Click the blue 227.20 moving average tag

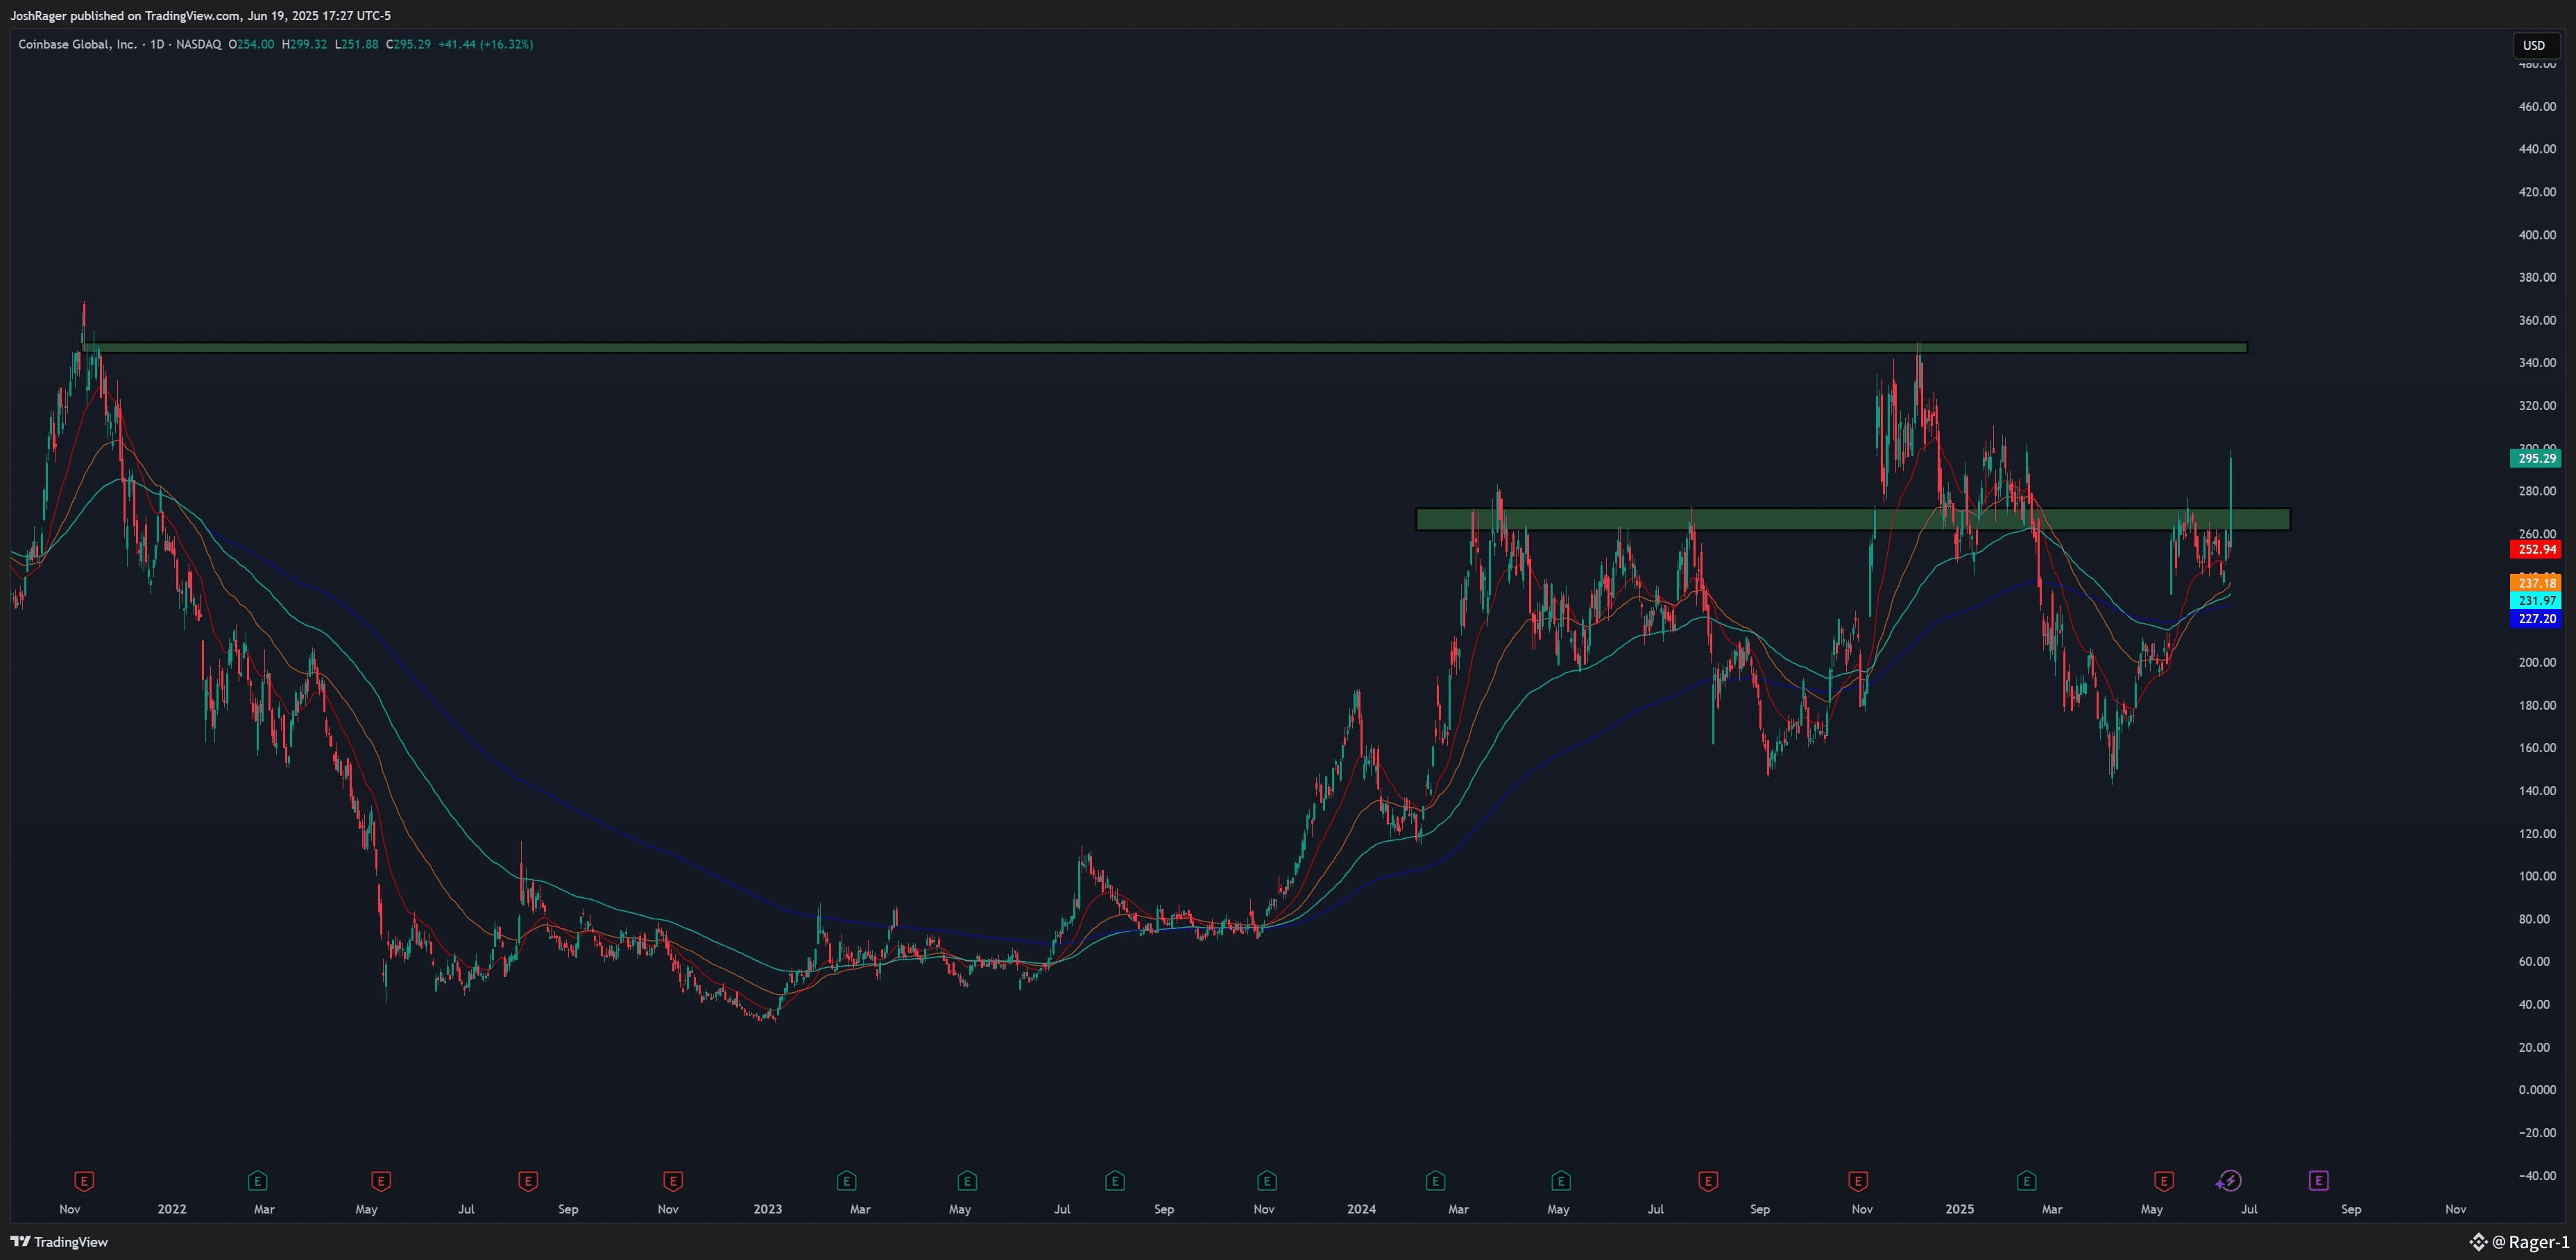[2535, 619]
